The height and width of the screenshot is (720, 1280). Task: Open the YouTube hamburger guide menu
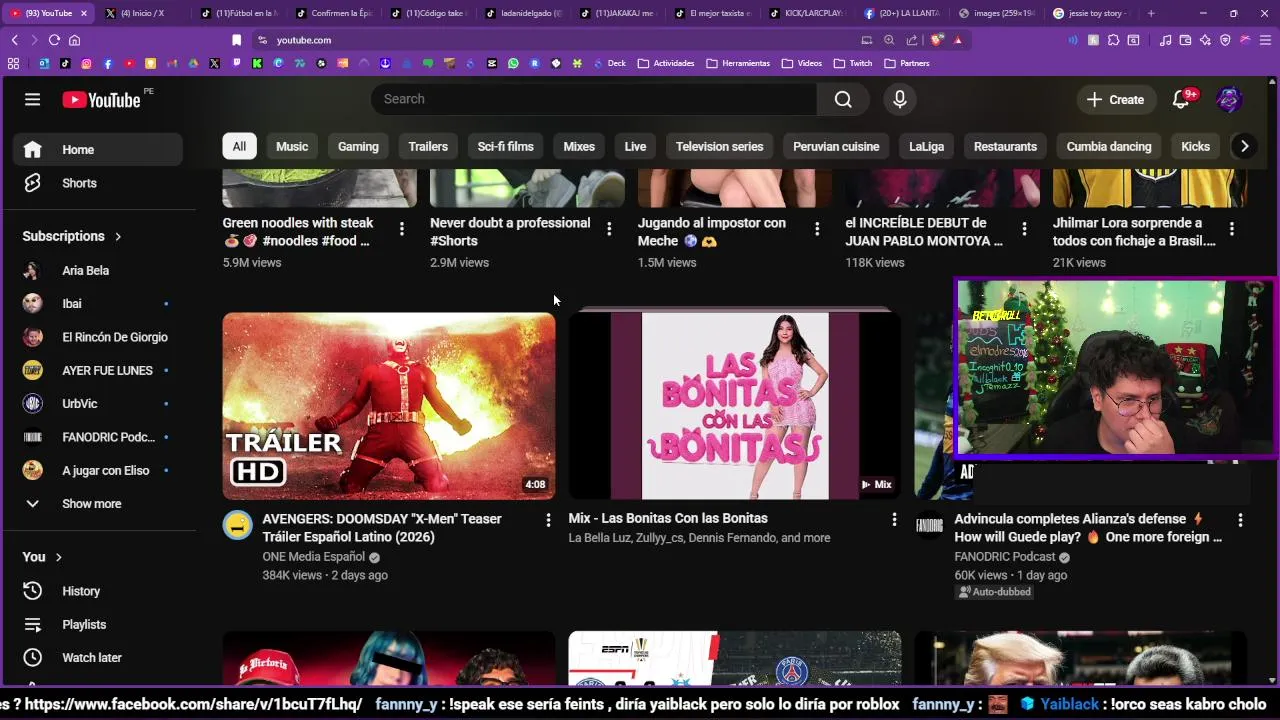[x=32, y=99]
